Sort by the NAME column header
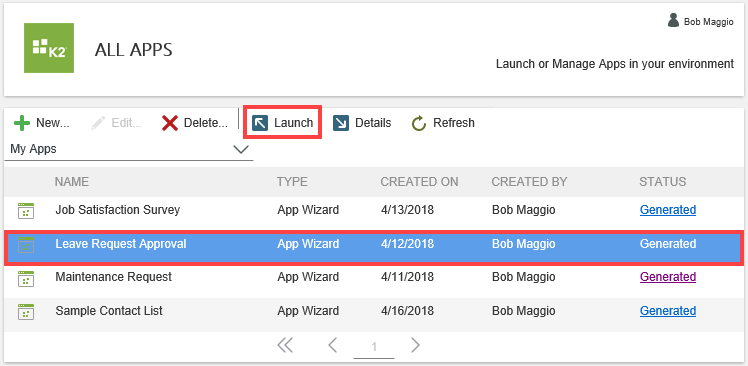 coord(72,182)
